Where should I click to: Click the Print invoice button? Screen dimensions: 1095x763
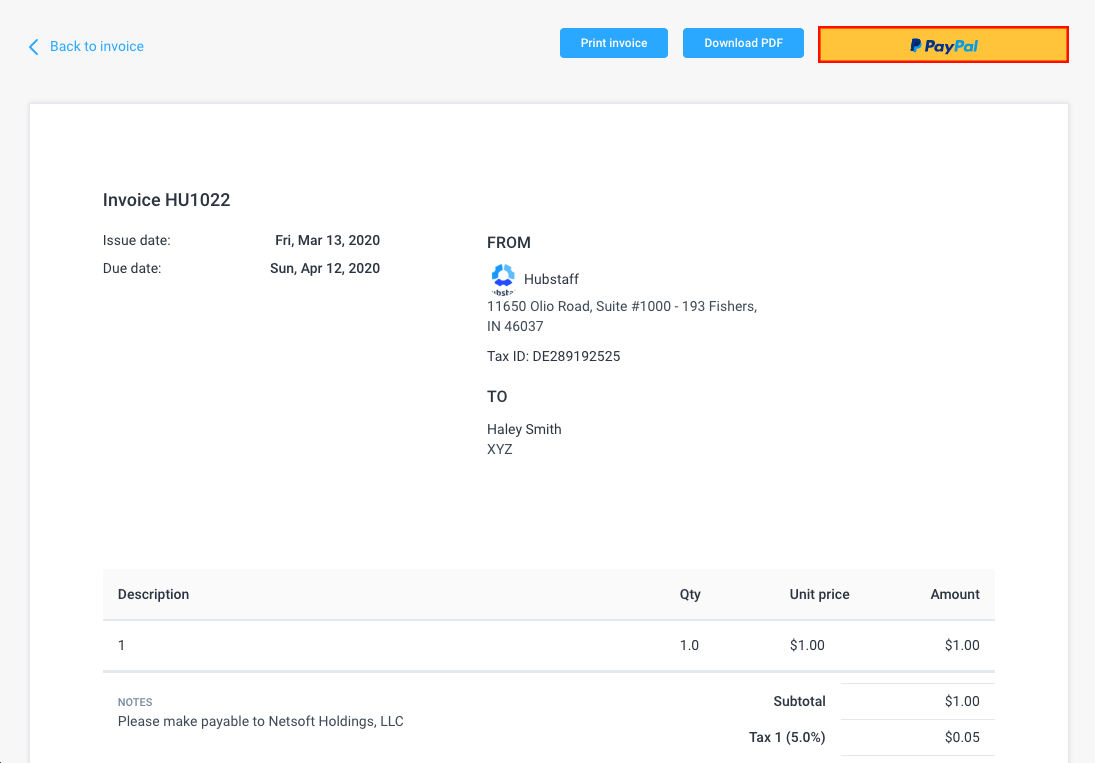click(x=613, y=43)
